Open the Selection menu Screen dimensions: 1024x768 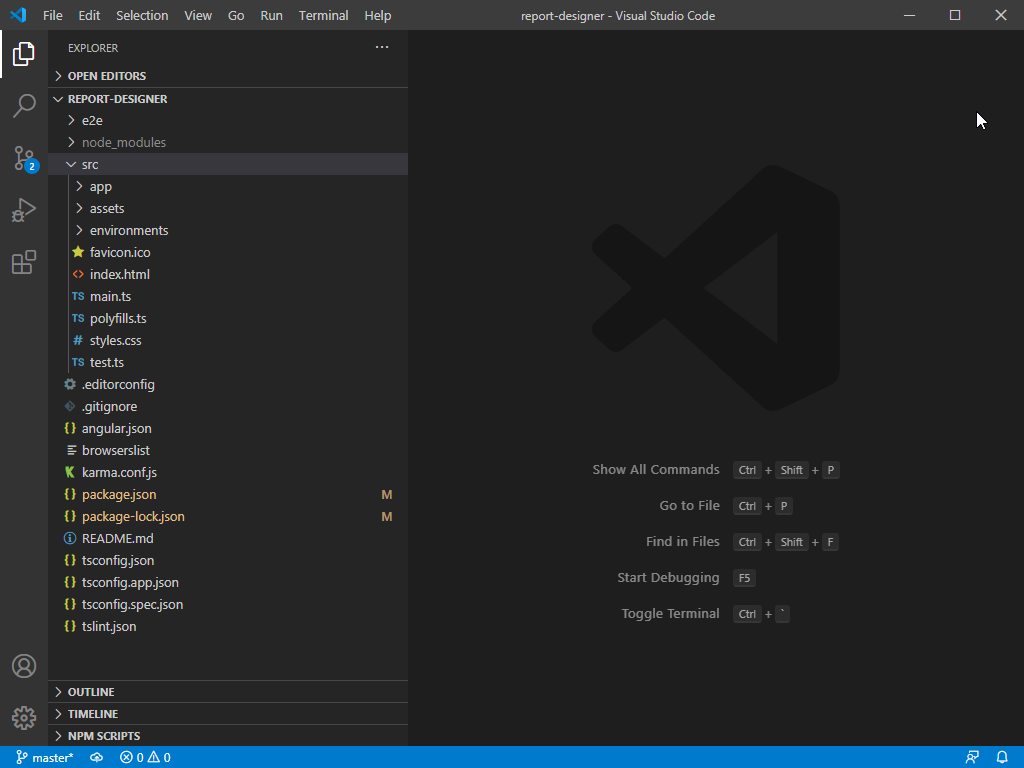coord(142,15)
